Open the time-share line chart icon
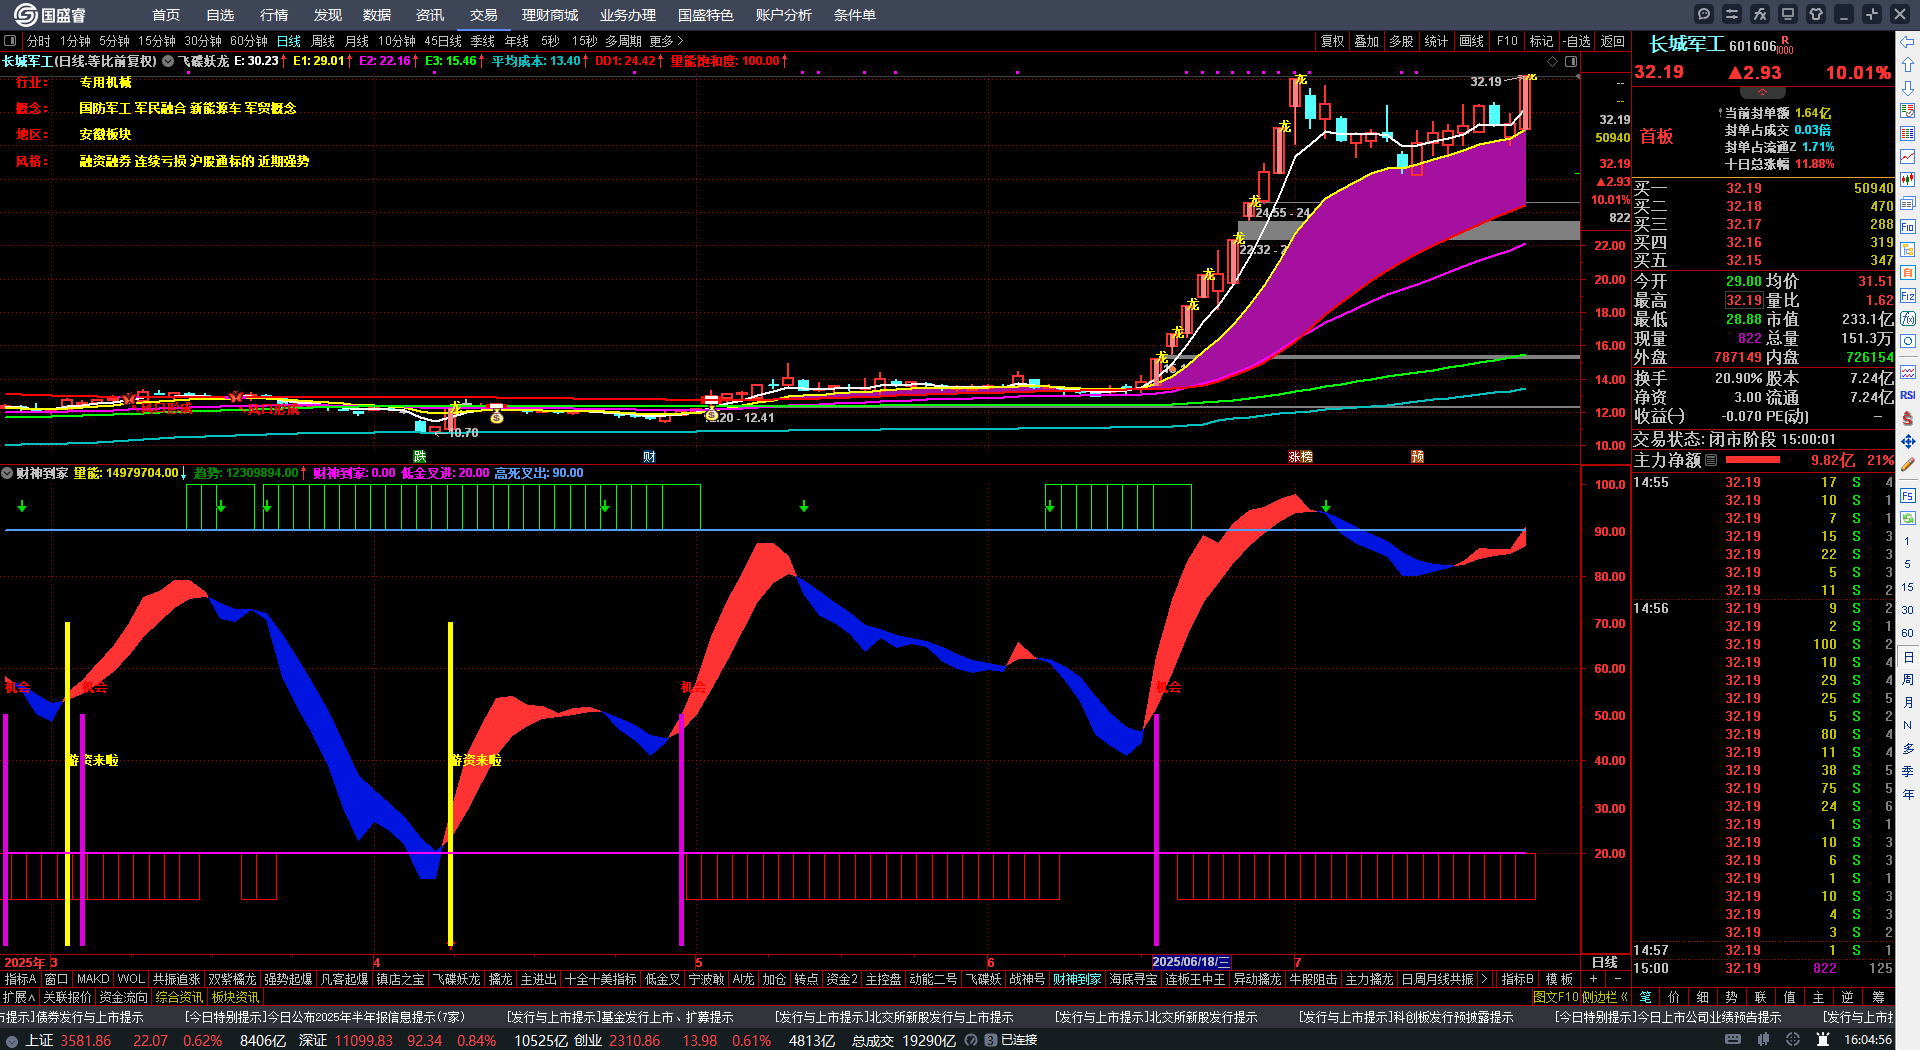Screen dimensions: 1920x1050 (1908, 157)
